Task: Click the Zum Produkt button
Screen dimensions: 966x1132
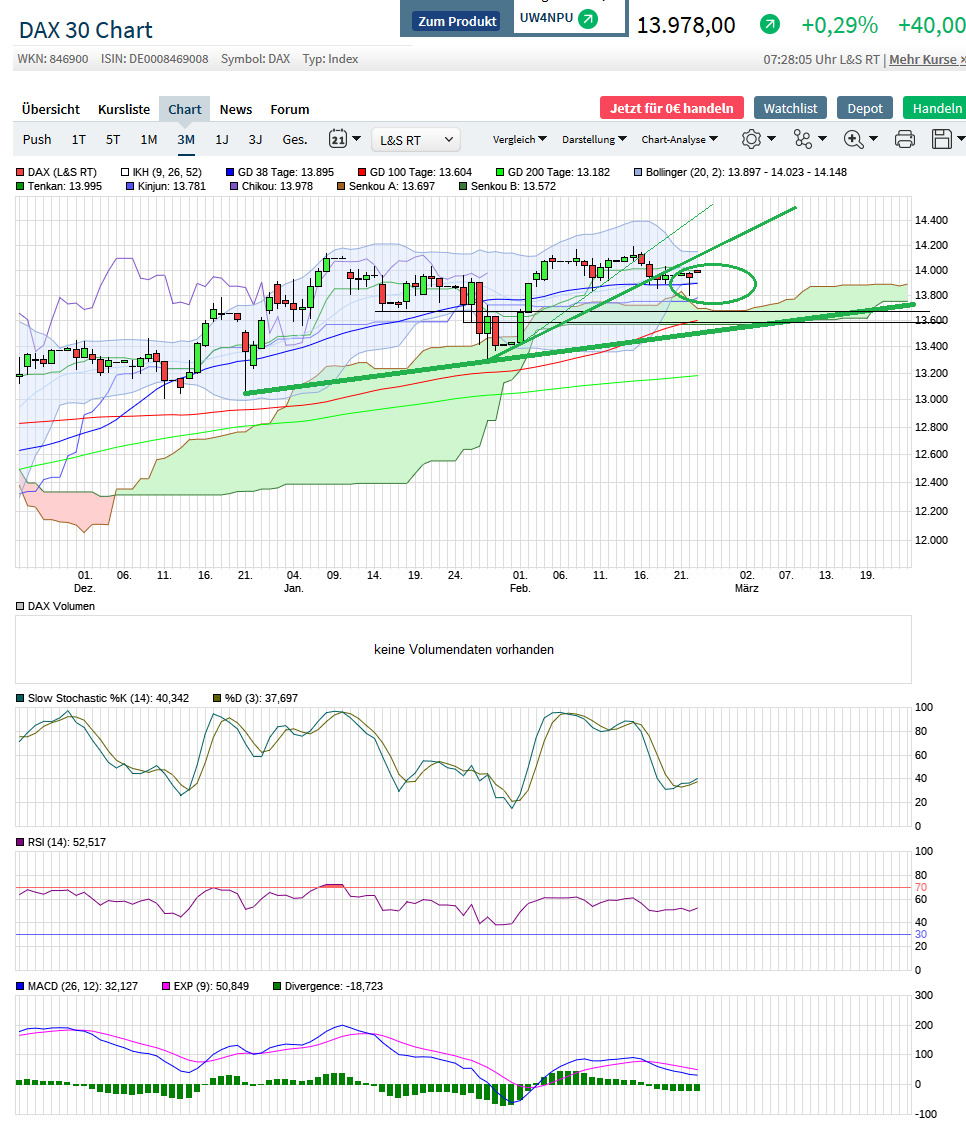Action: (x=457, y=21)
